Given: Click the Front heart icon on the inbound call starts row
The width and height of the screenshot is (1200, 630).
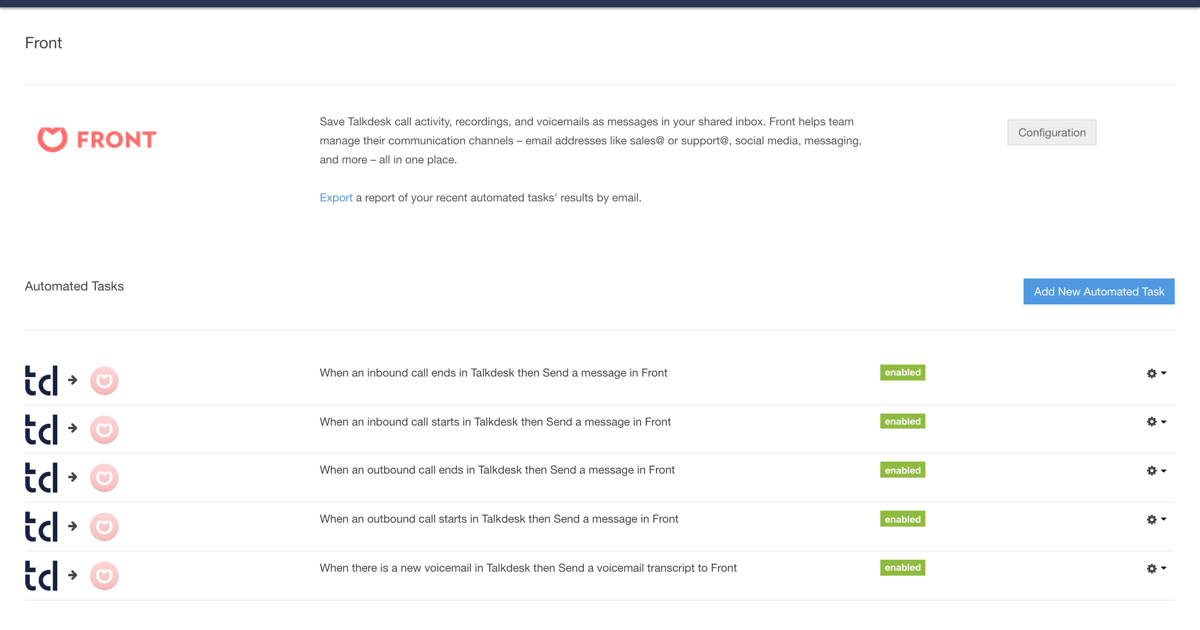Looking at the screenshot, I should [104, 430].
